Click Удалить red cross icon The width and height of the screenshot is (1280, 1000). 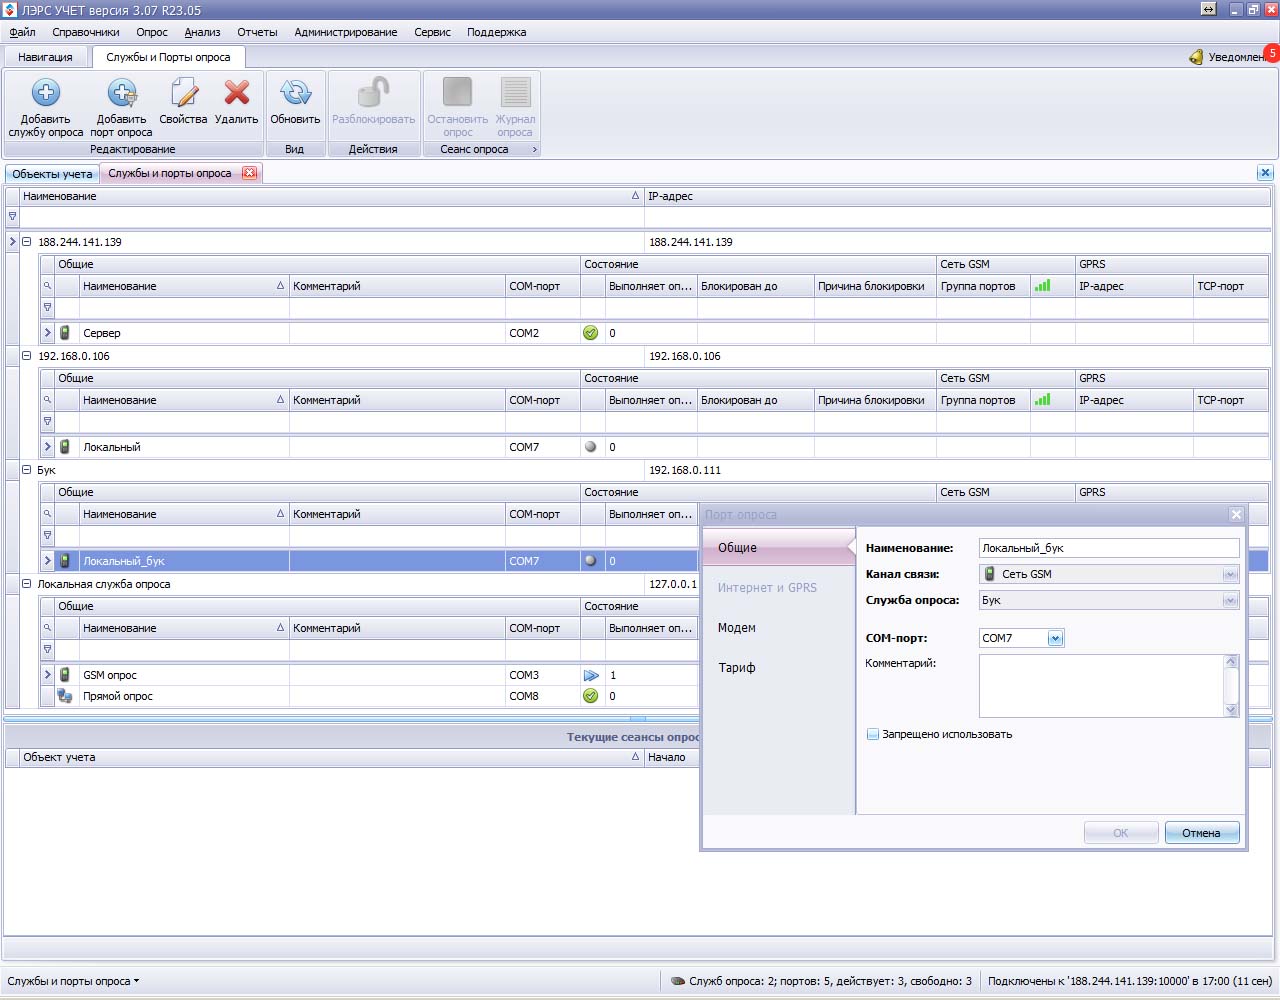[x=237, y=93]
